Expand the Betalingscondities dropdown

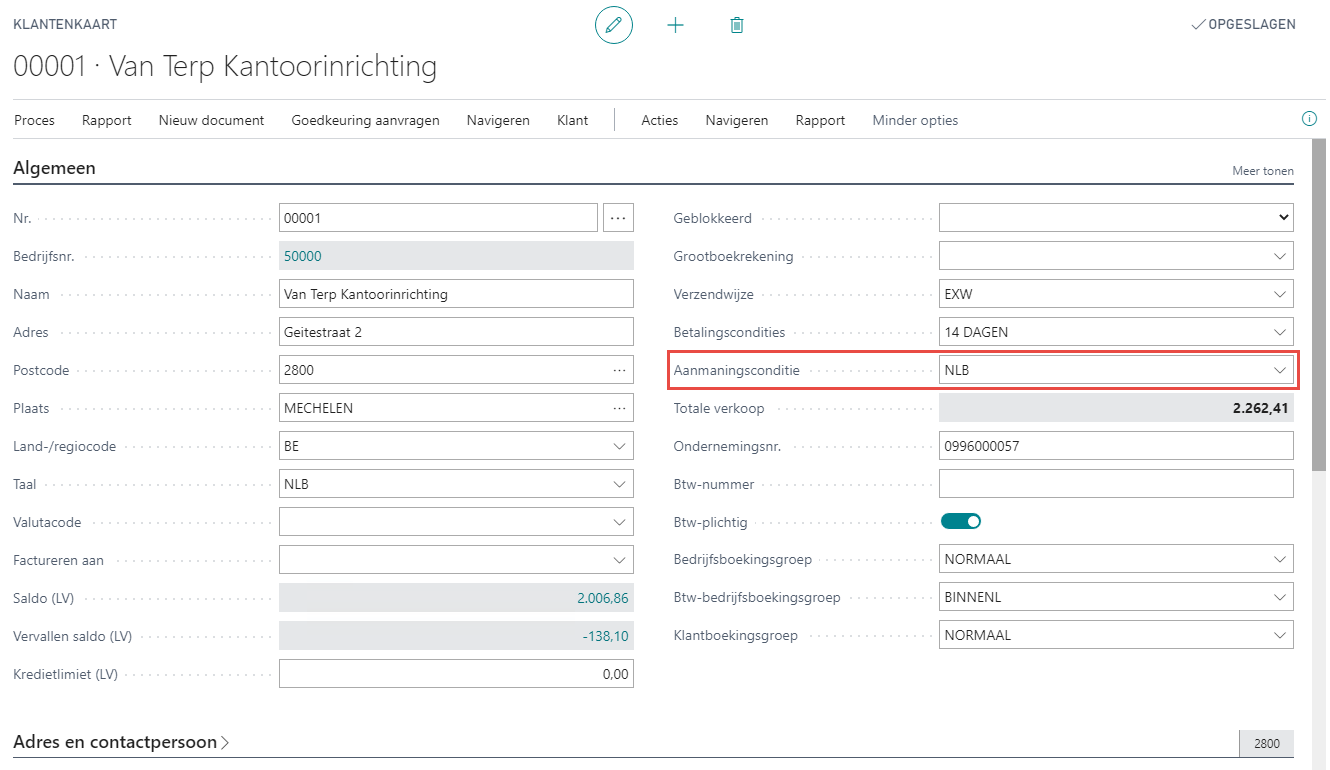click(1280, 332)
